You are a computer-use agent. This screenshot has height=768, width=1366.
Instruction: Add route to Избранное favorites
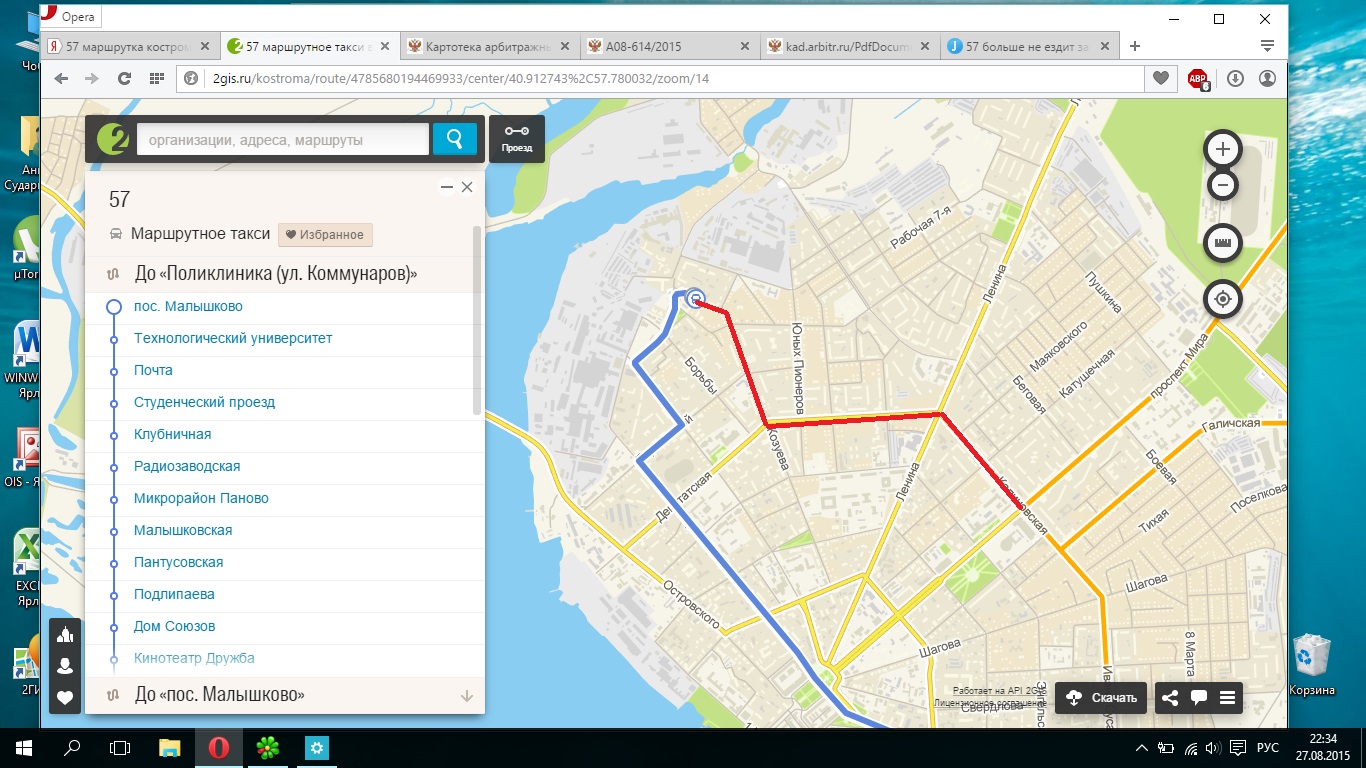coord(325,235)
